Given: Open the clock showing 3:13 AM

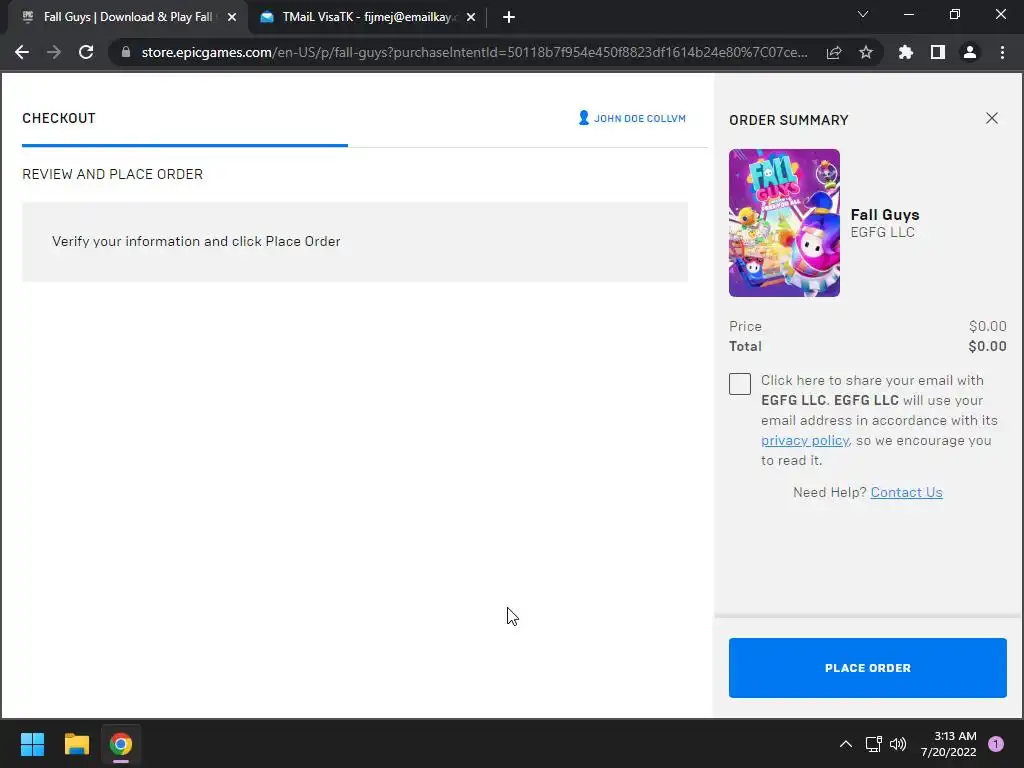Looking at the screenshot, I should (949, 744).
